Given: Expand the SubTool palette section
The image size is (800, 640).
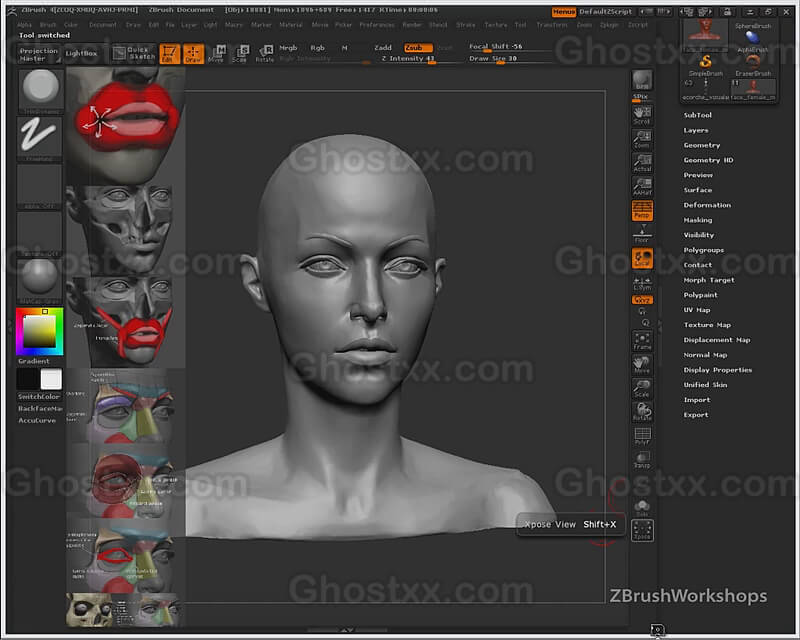Looking at the screenshot, I should point(697,115).
